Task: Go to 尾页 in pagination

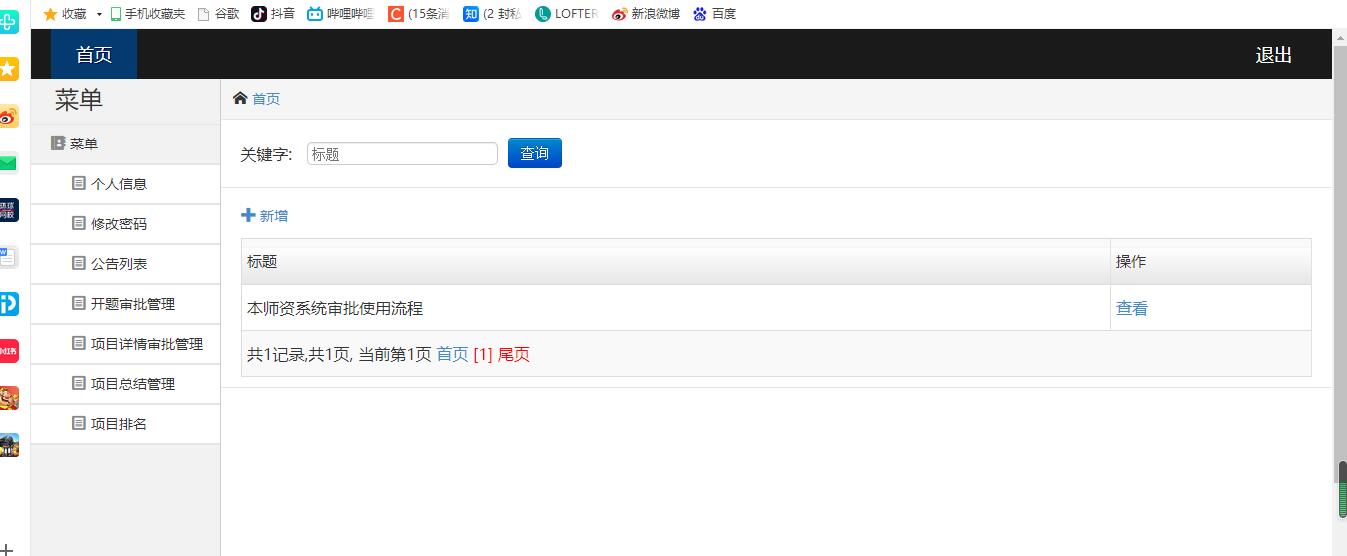Action: (514, 354)
